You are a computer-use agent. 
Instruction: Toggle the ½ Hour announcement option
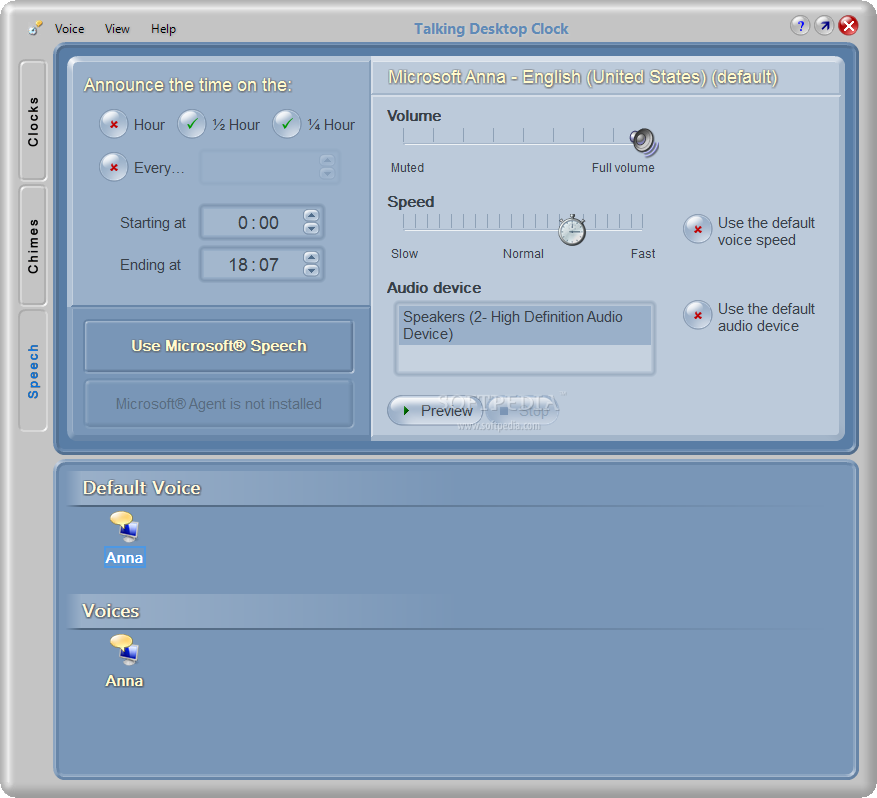coord(192,124)
